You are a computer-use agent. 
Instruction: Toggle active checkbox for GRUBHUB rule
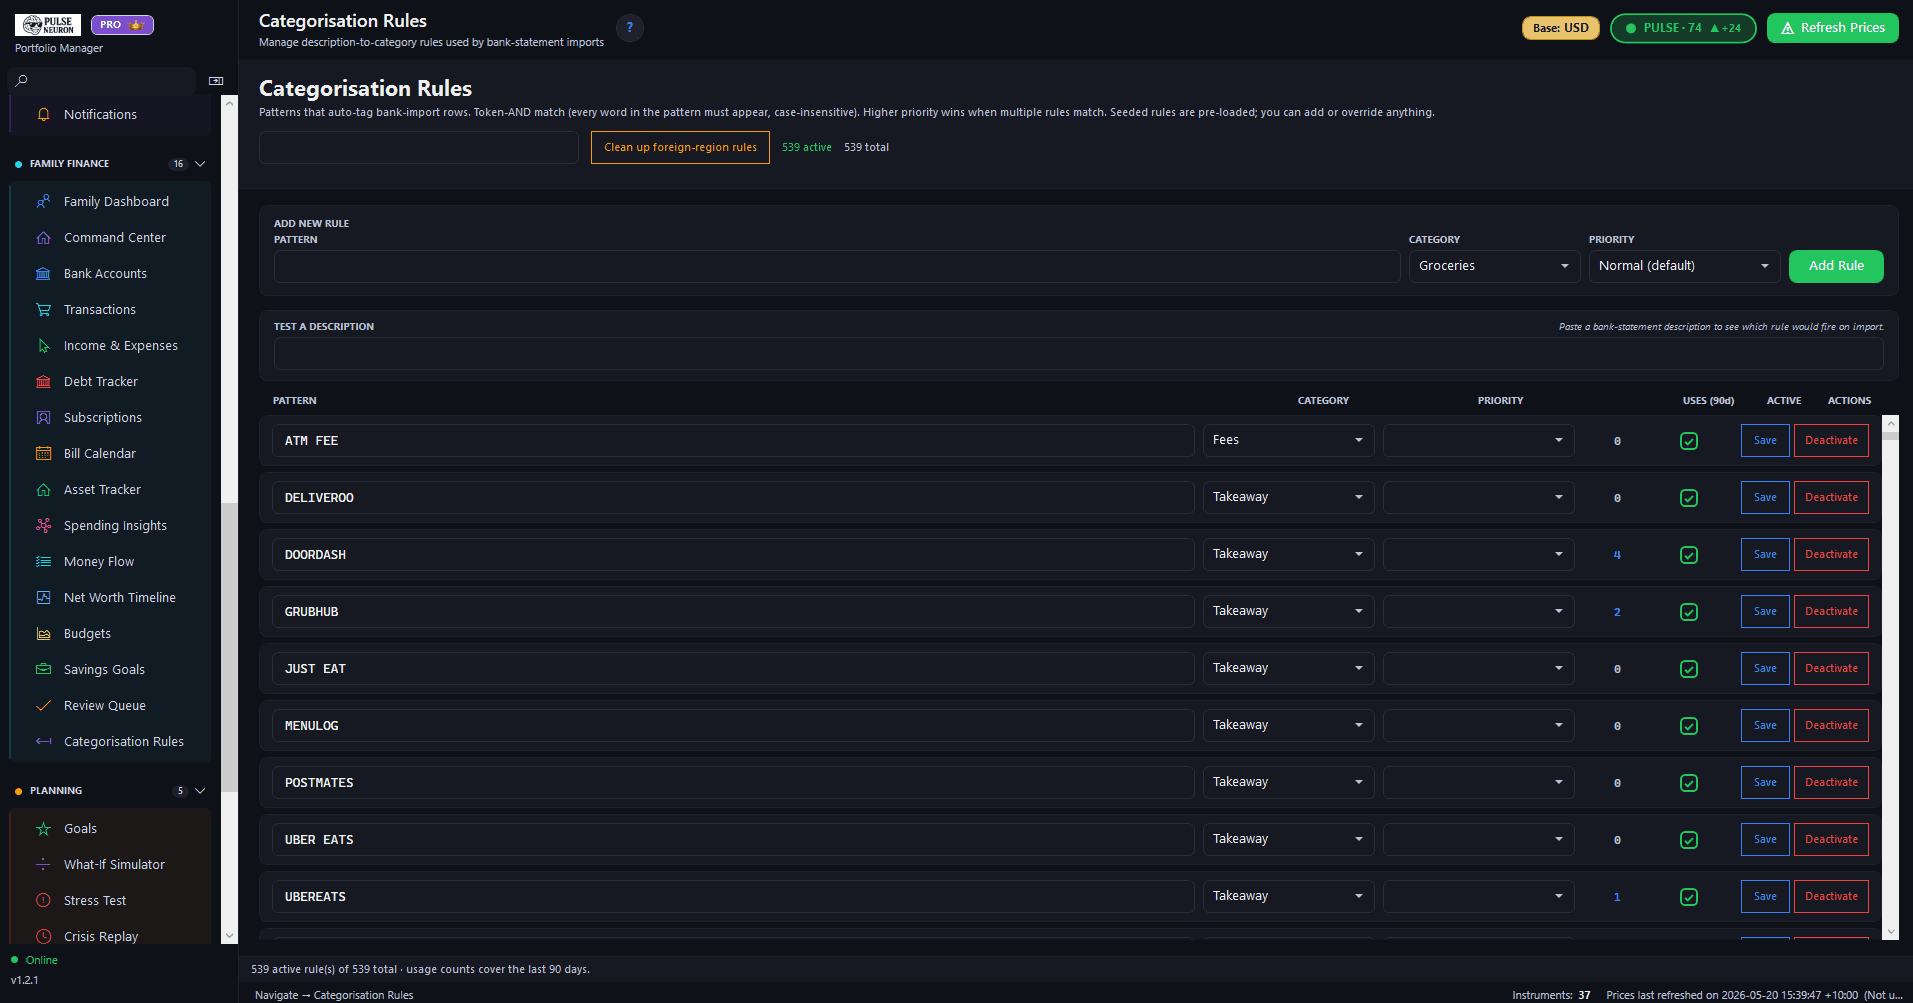[1689, 612]
